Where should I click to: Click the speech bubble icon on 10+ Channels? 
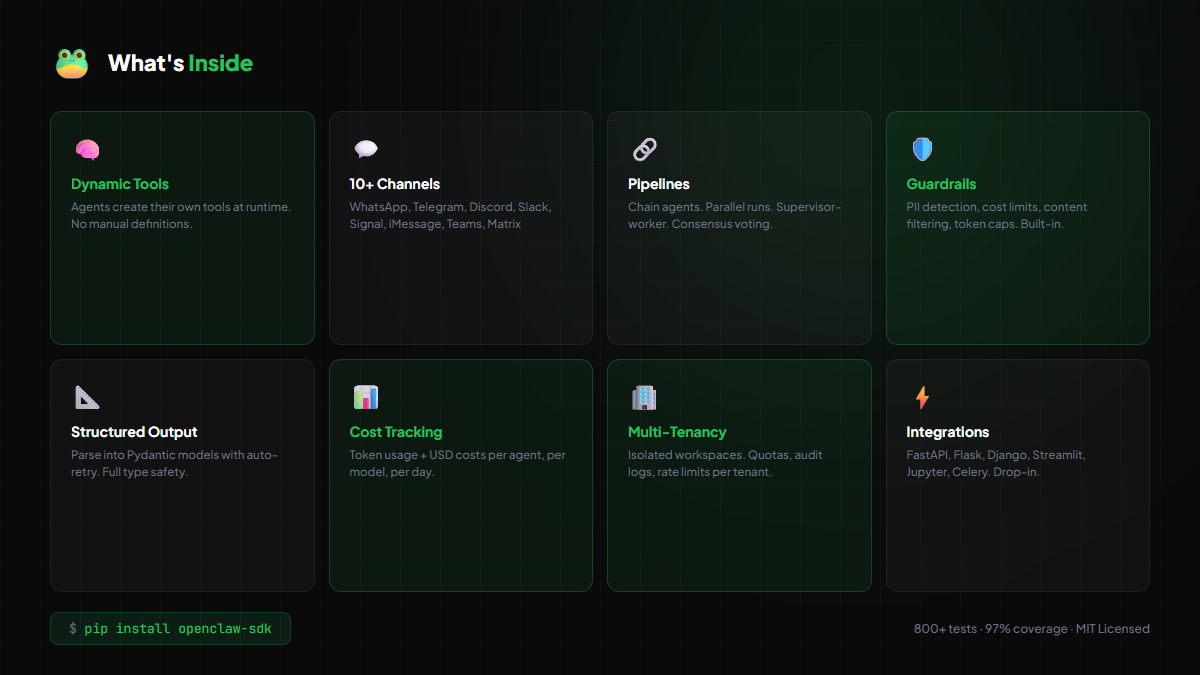click(x=365, y=148)
